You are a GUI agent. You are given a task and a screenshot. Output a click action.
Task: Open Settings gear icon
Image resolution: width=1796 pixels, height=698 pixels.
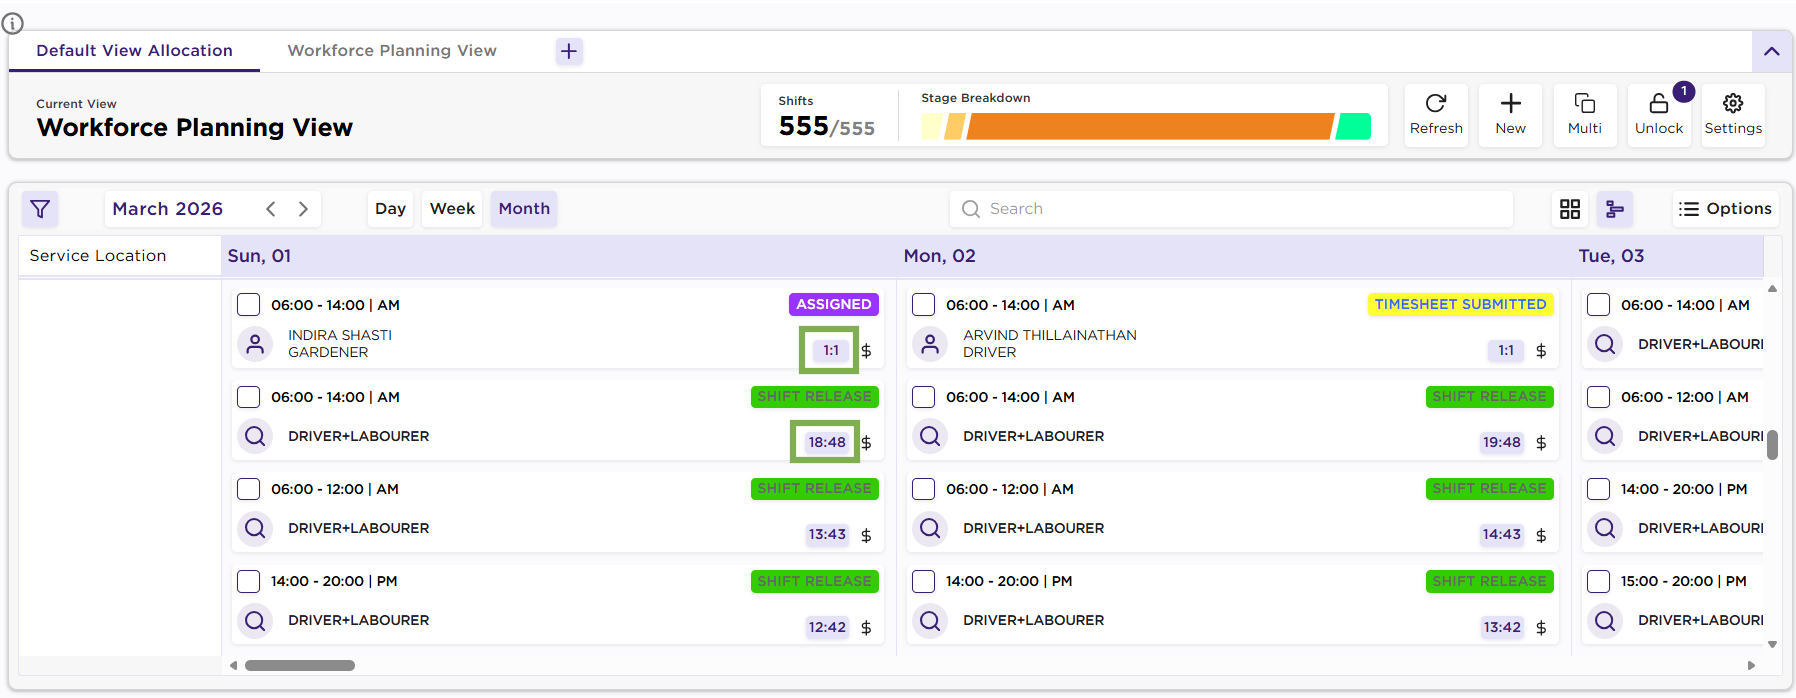(1733, 104)
